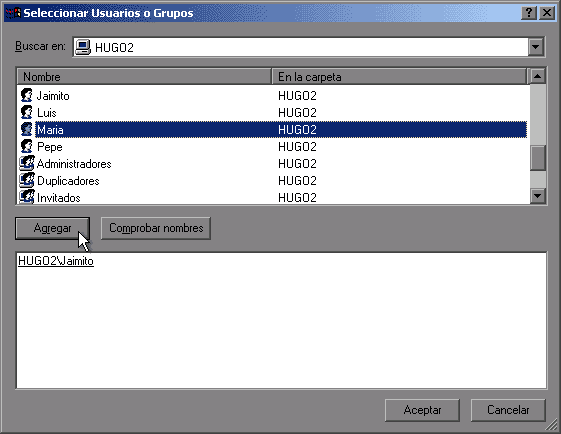The width and height of the screenshot is (561, 434).
Task: Click the Cancelar button
Action: tap(508, 410)
